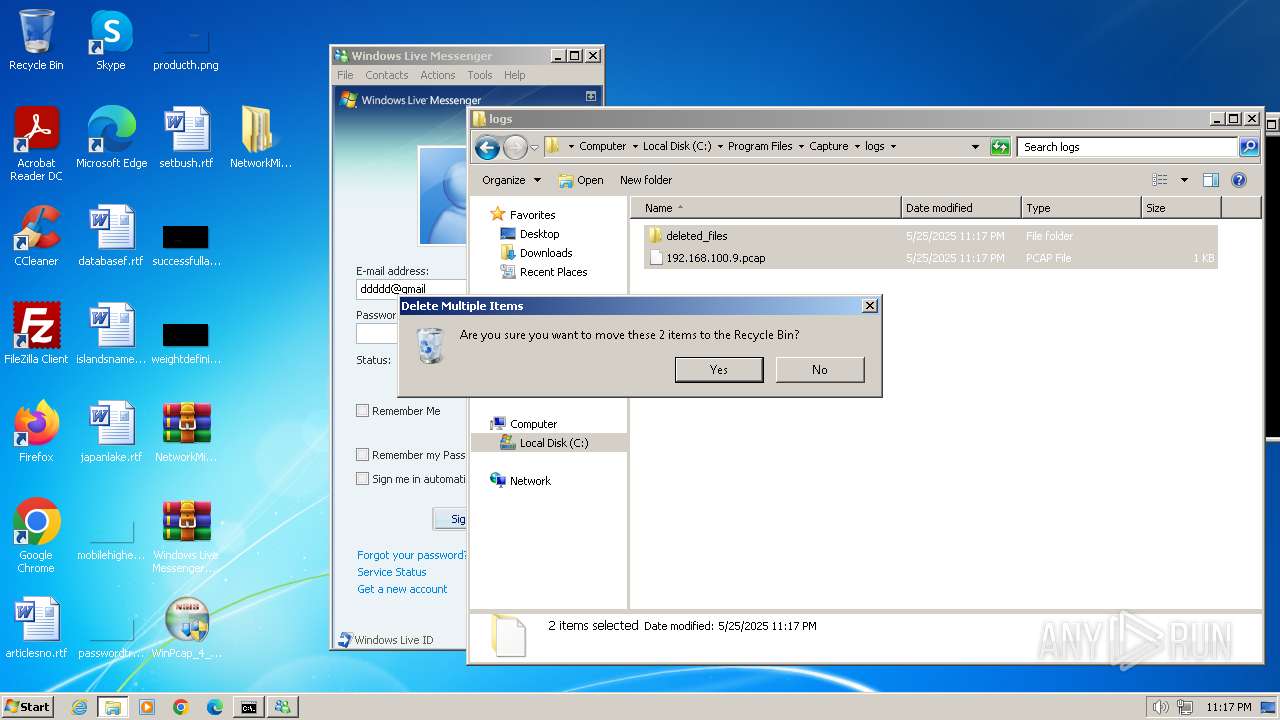Focus the Search logs field
The image size is (1280, 720).
tap(1128, 147)
